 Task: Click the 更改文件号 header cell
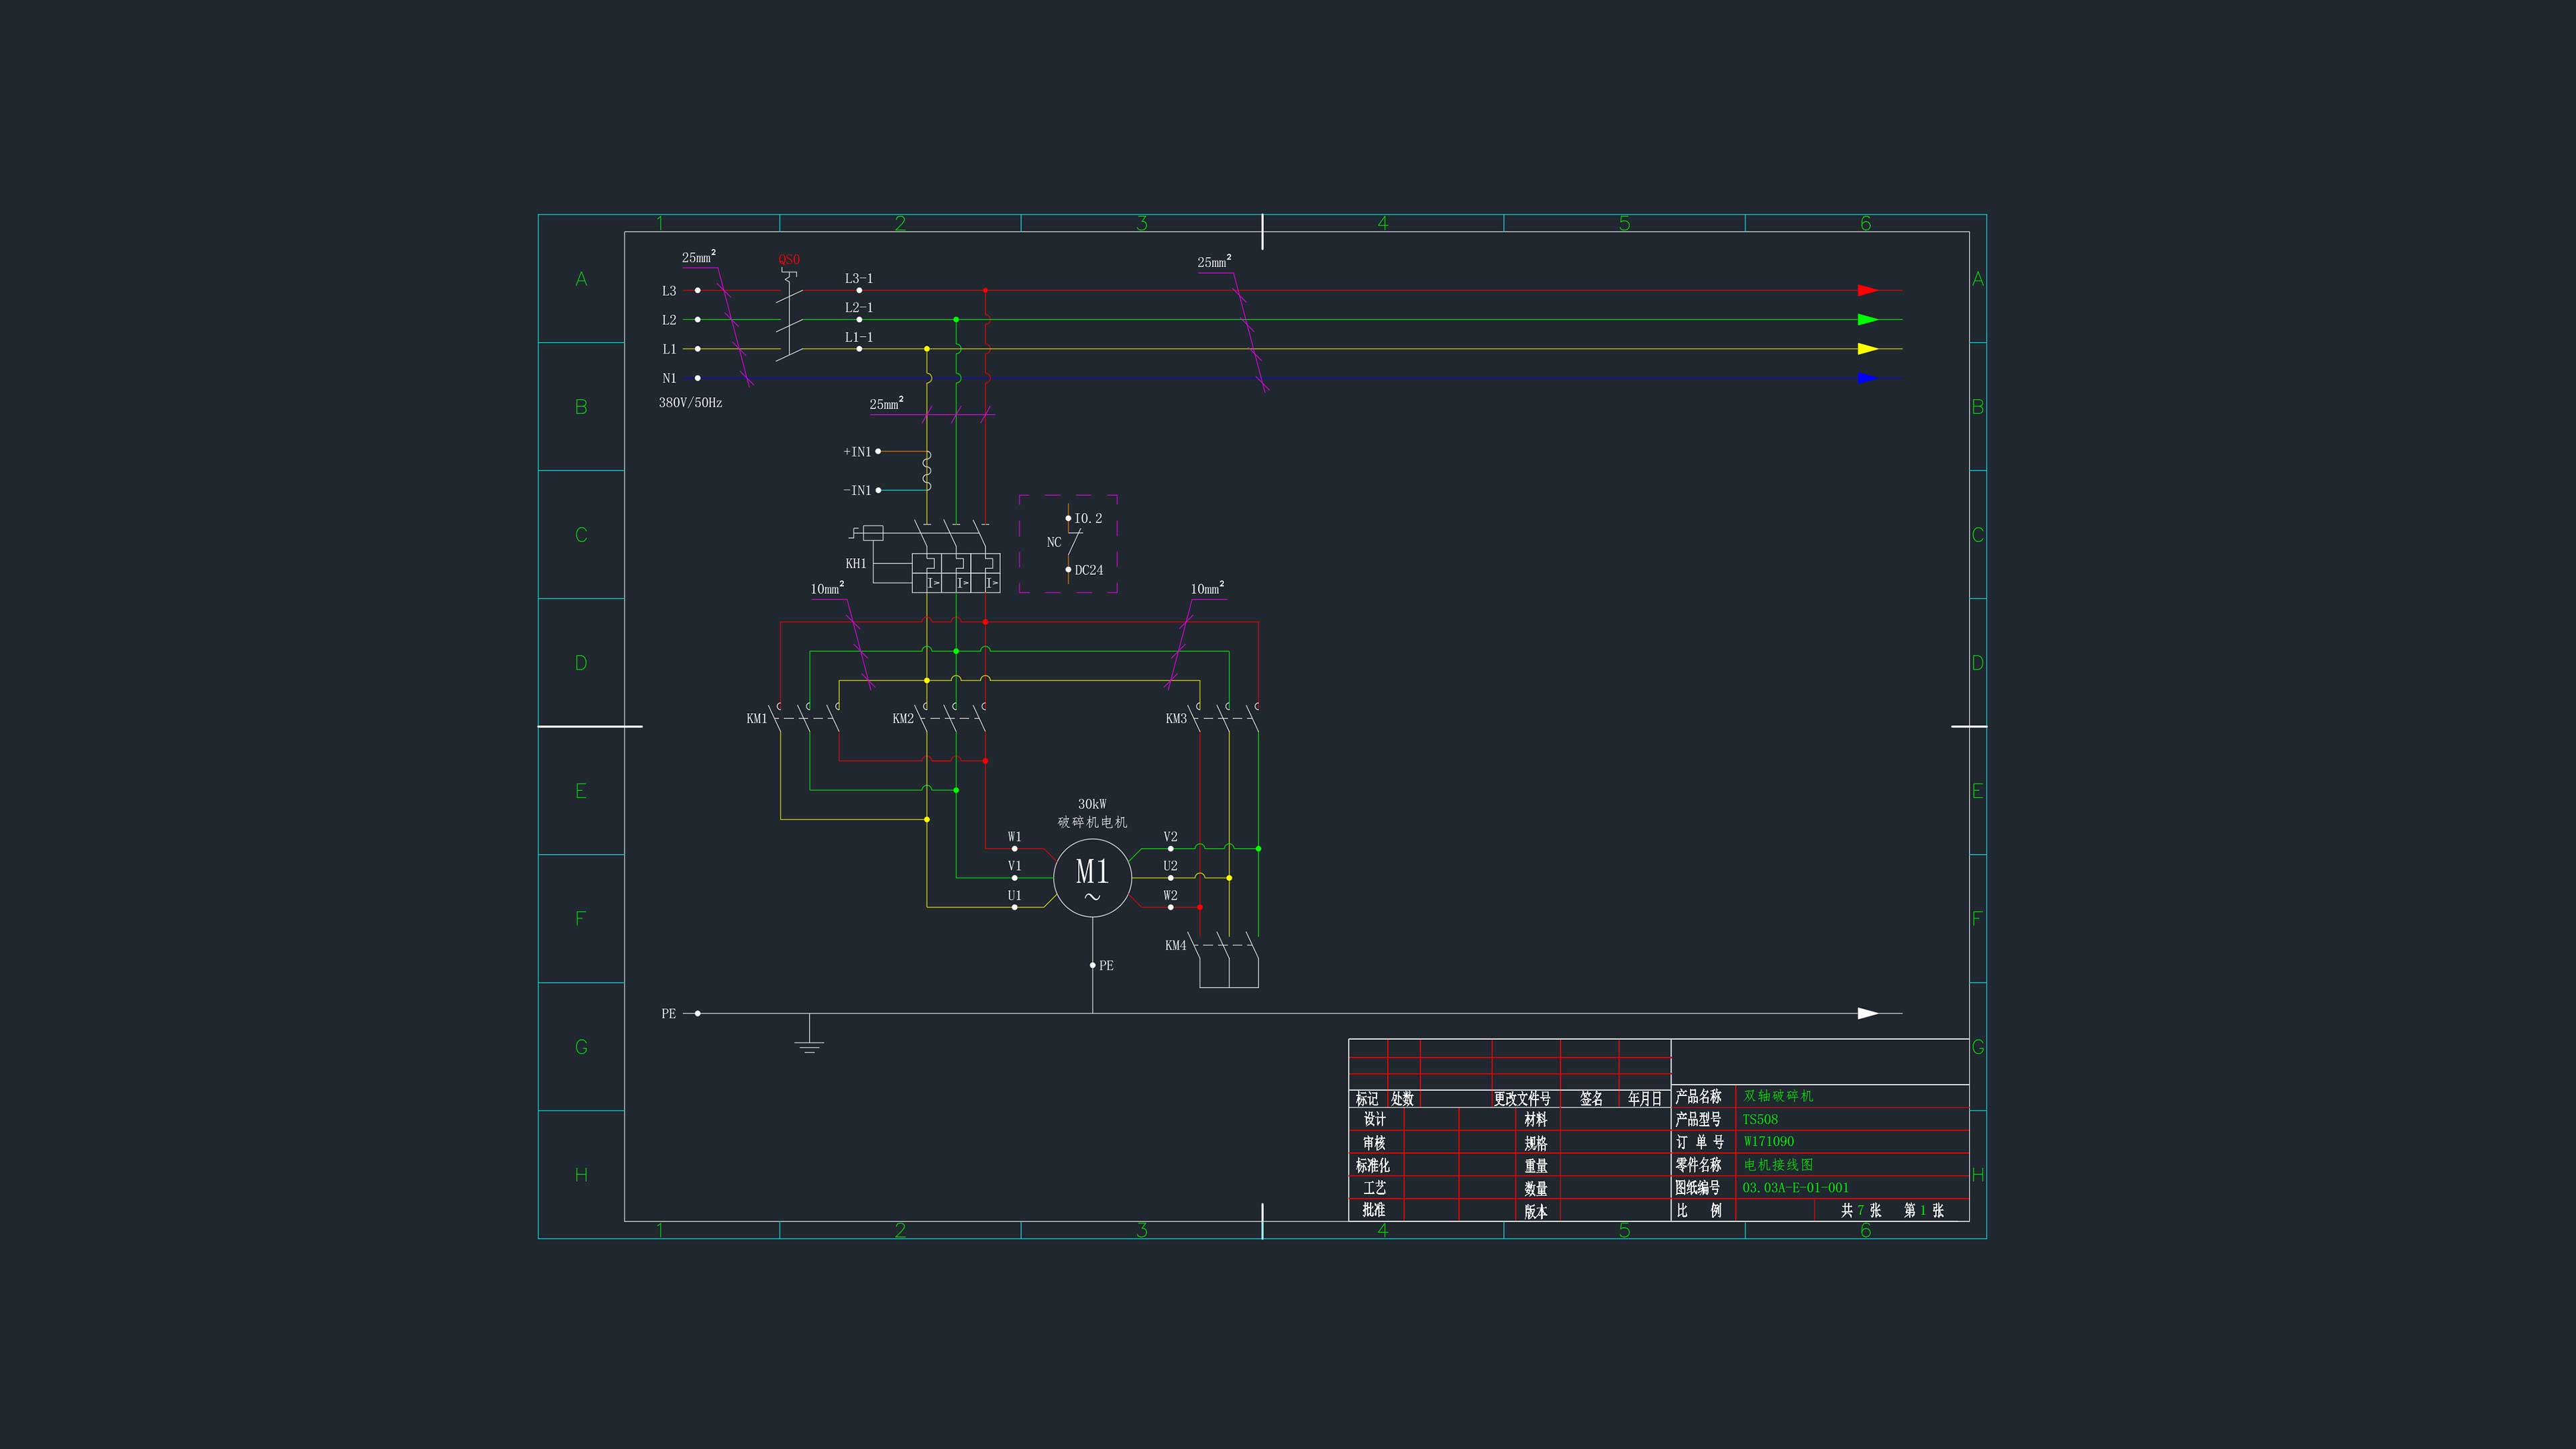[1522, 1099]
